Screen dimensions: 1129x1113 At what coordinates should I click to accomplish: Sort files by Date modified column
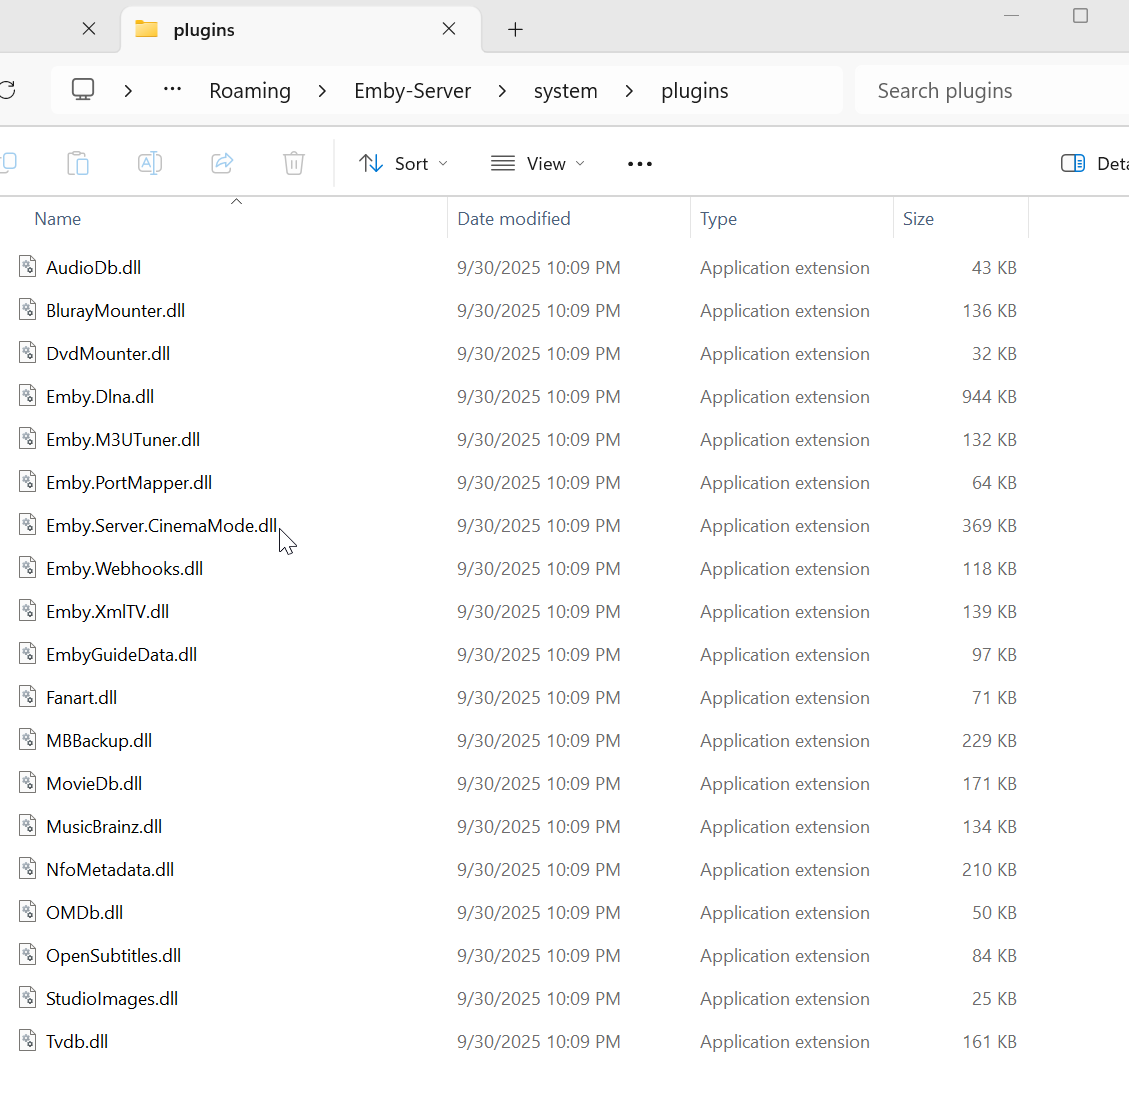514,219
